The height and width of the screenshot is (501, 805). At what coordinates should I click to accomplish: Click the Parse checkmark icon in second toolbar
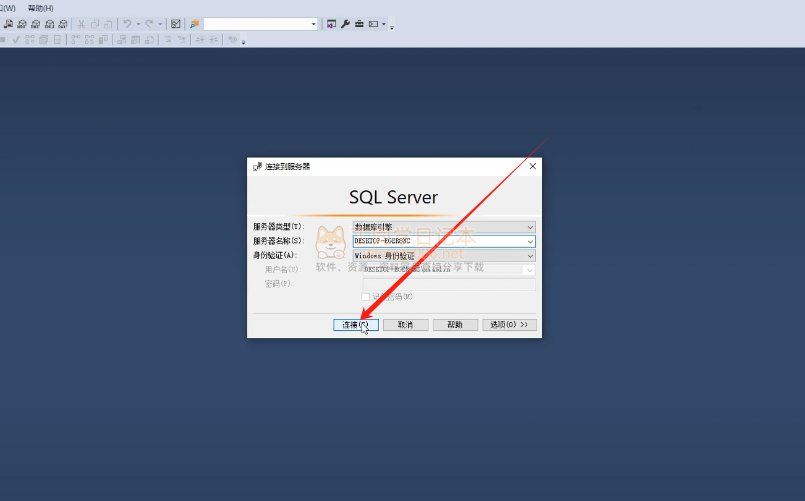pos(16,40)
